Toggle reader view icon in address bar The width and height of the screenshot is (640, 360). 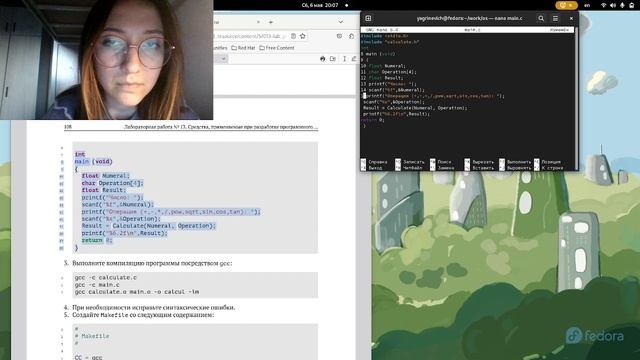[x=293, y=36]
